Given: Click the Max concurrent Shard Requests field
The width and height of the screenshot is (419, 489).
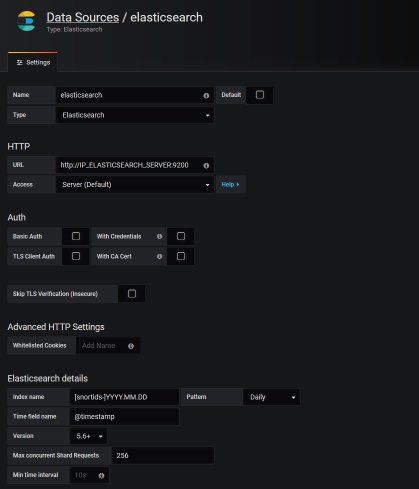Looking at the screenshot, I should click(163, 456).
